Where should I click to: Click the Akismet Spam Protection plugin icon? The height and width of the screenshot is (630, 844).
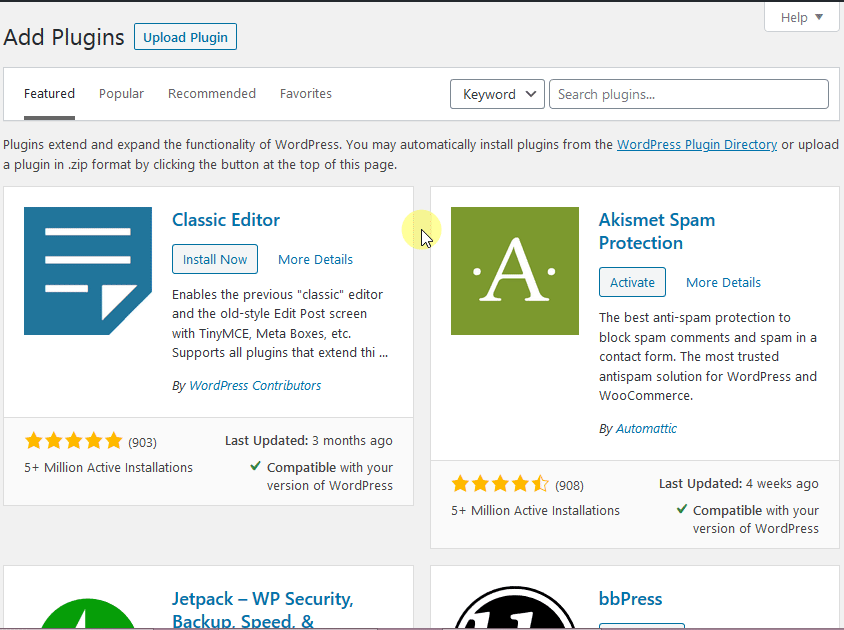coord(514,271)
